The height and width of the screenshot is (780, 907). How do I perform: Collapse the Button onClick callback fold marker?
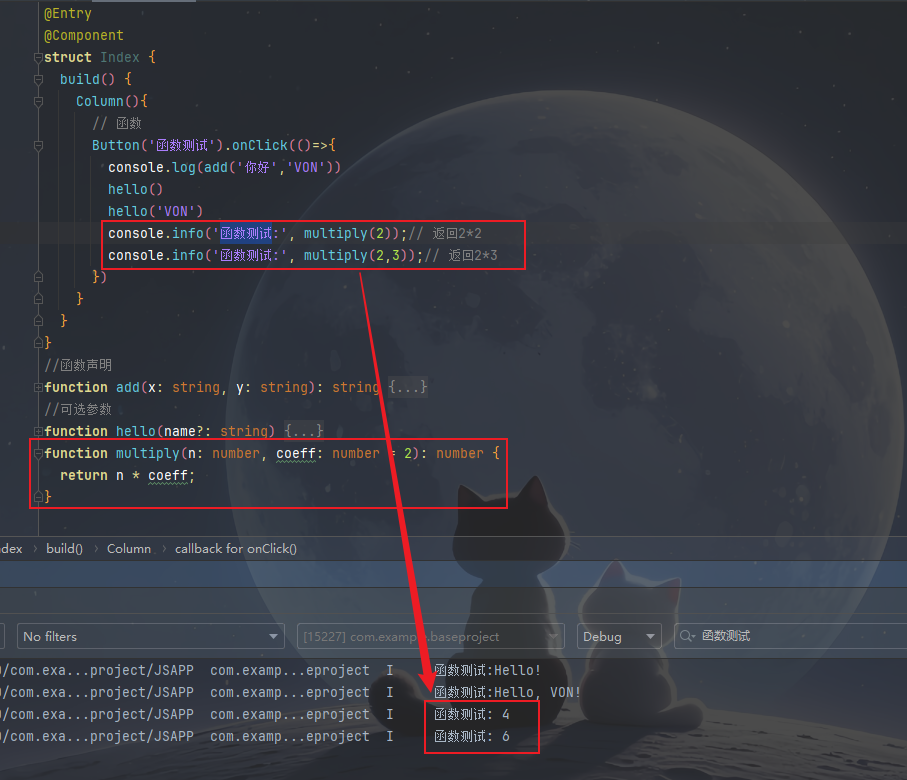(x=38, y=145)
